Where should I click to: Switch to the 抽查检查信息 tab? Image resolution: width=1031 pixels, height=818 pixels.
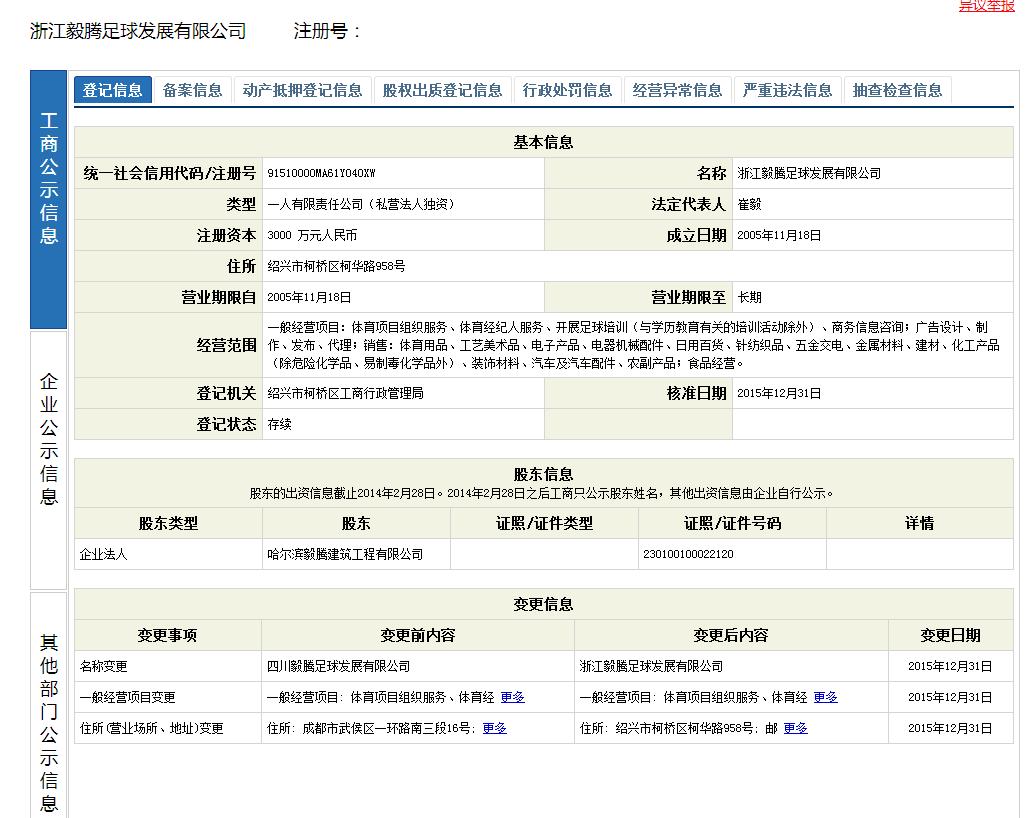(x=897, y=89)
